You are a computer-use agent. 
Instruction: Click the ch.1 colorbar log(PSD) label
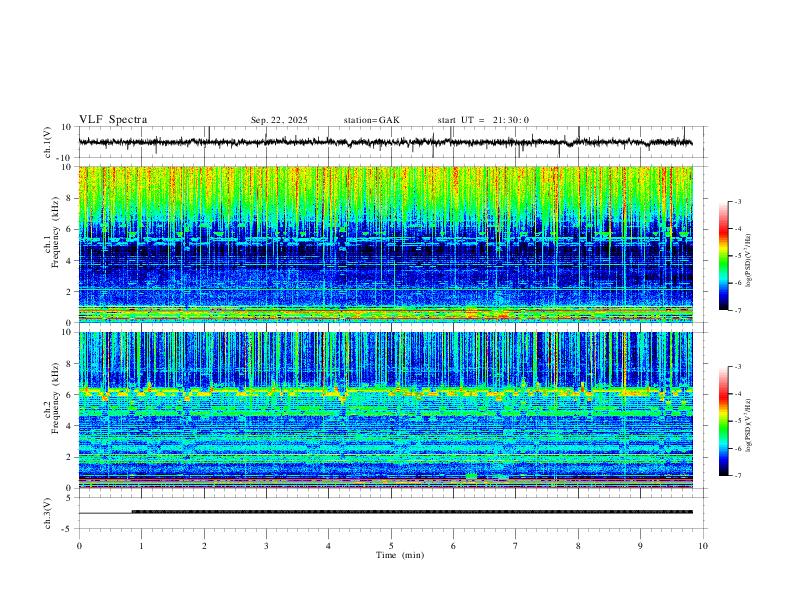pyautogui.click(x=748, y=261)
